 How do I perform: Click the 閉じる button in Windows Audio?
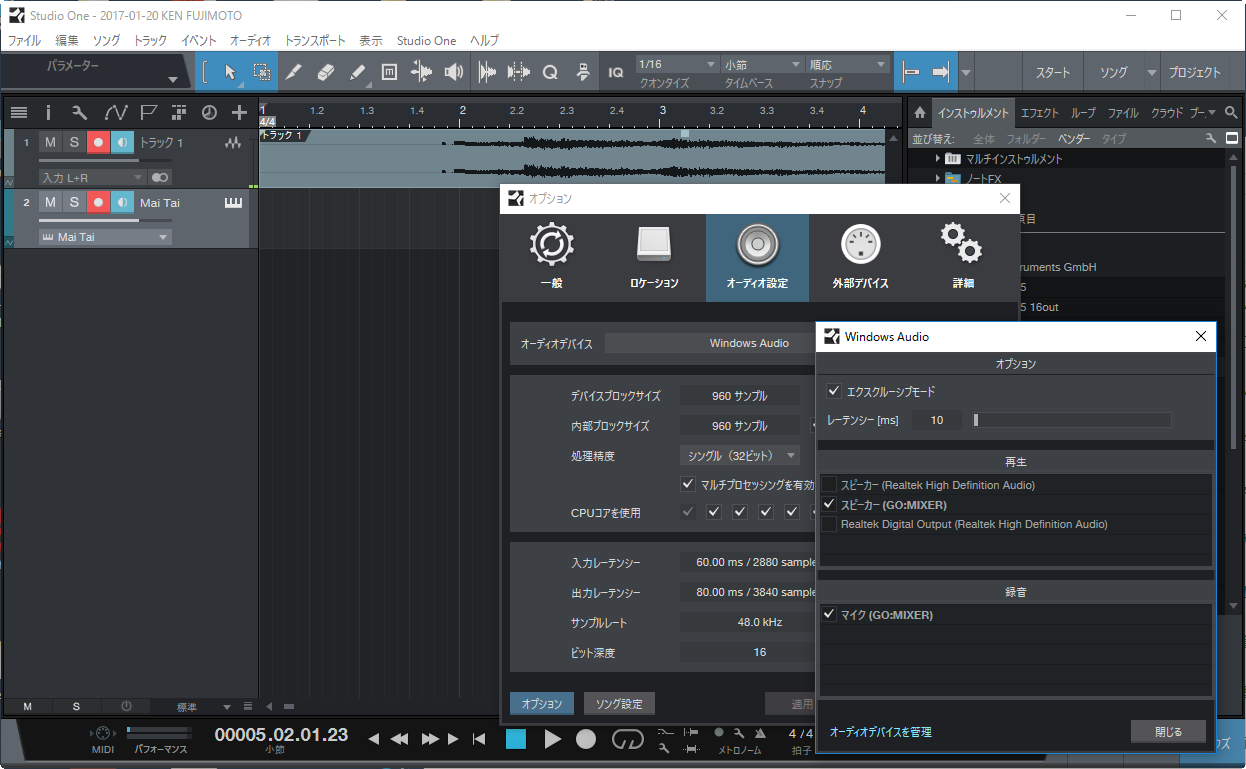[x=1168, y=732]
